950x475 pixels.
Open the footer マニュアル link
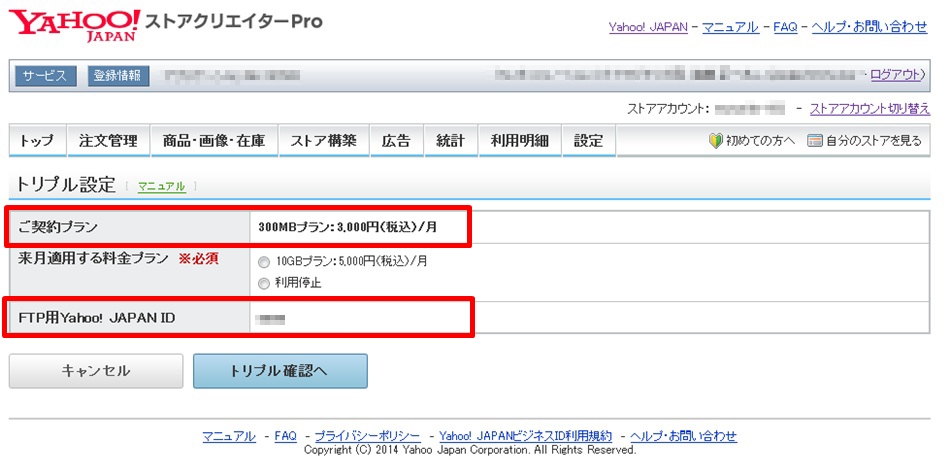coord(229,436)
